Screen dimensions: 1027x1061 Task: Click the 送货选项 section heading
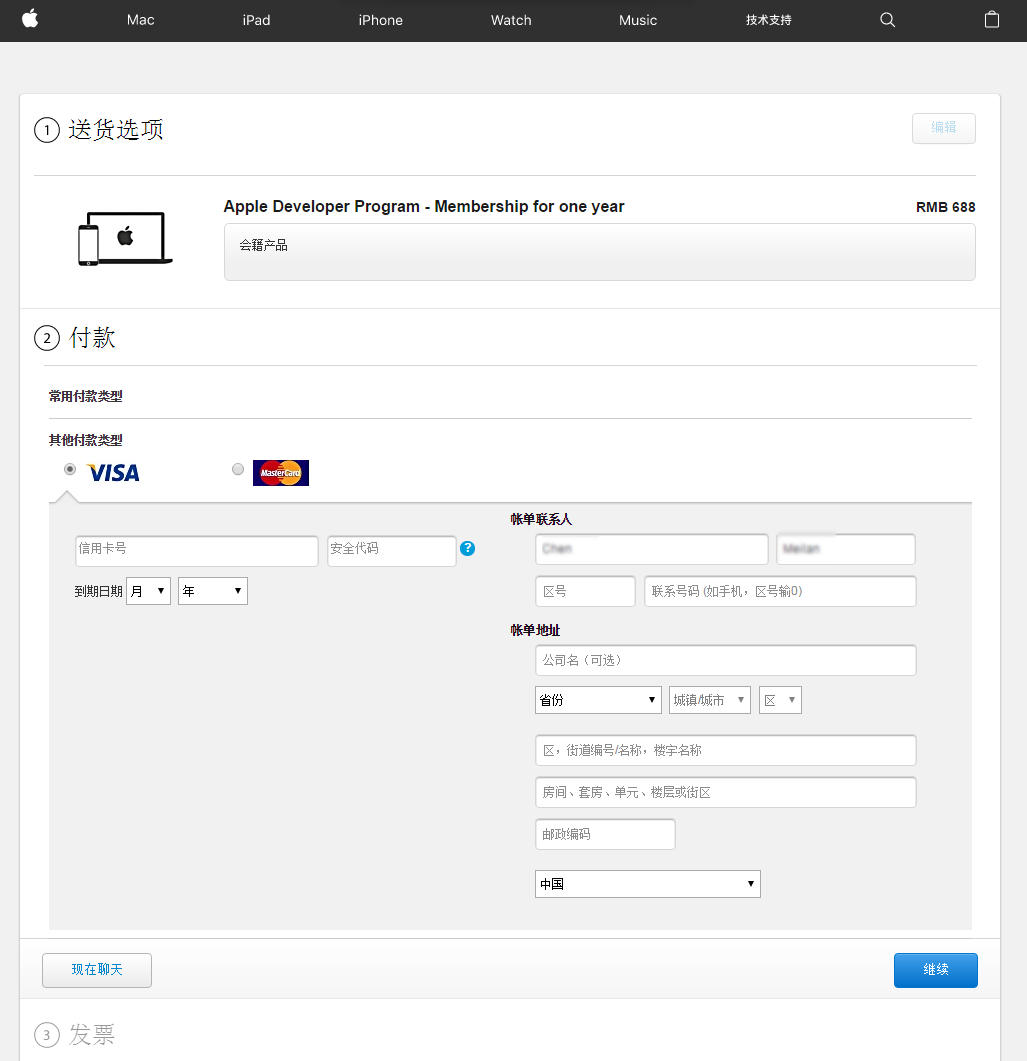[x=116, y=130]
